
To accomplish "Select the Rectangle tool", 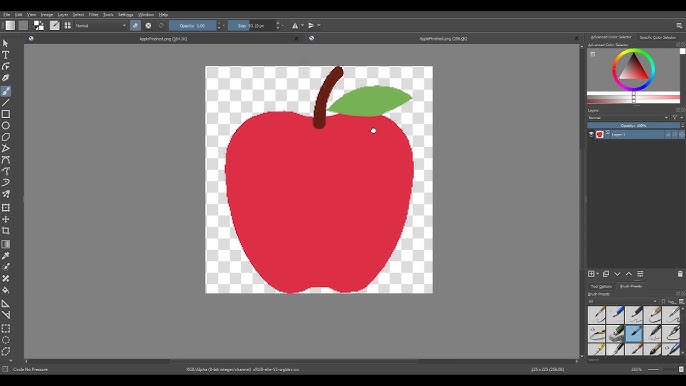I will (6, 114).
